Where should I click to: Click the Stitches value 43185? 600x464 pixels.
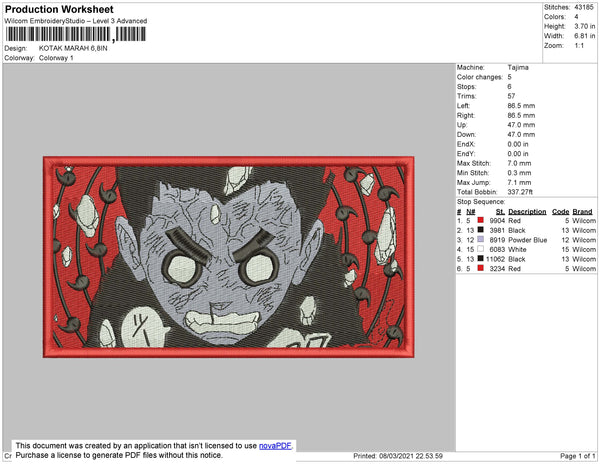[x=584, y=7]
